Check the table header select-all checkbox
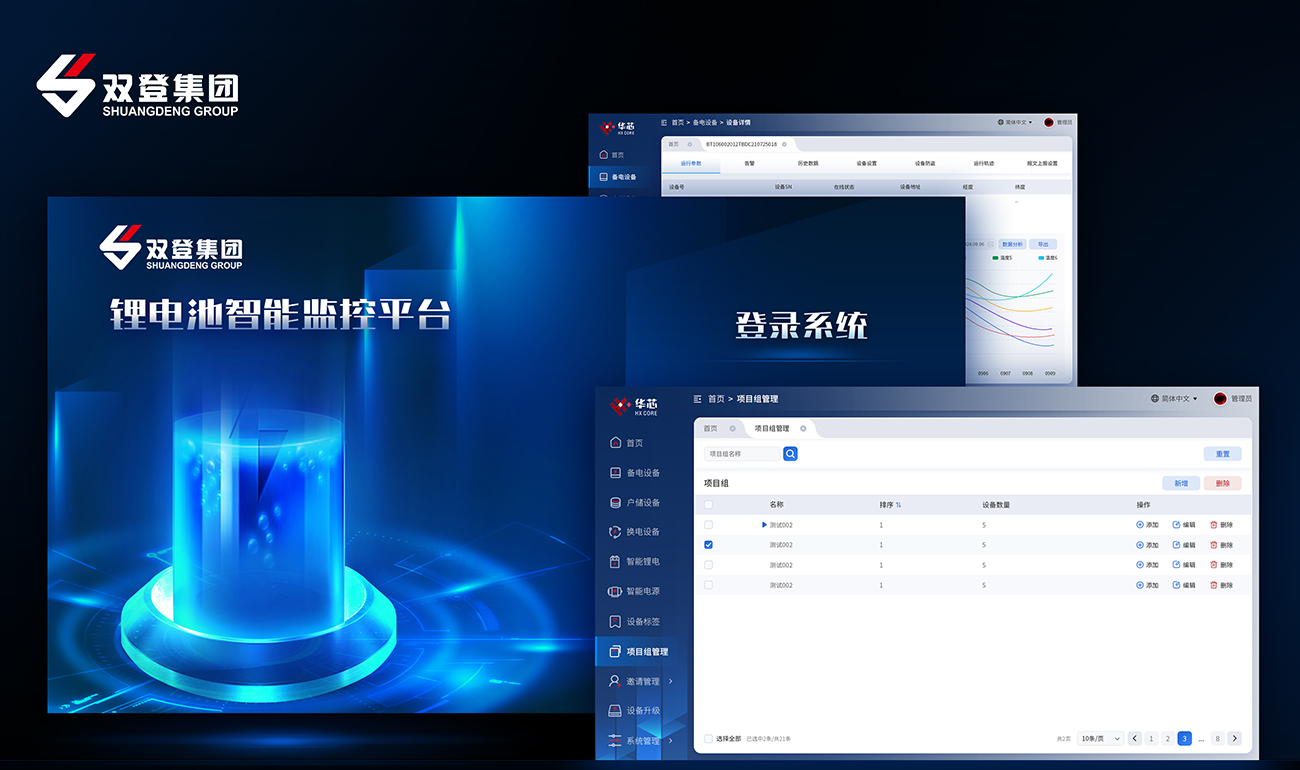Viewport: 1300px width, 770px height. click(709, 505)
